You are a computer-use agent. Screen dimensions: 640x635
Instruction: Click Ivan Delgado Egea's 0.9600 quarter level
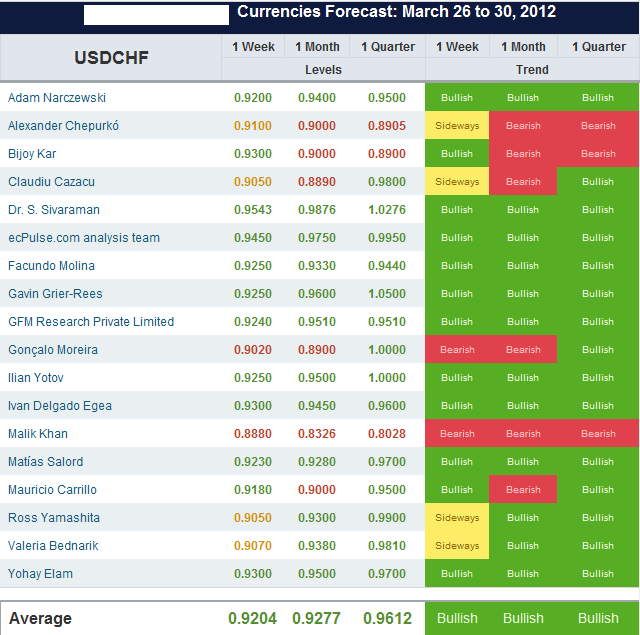tap(387, 406)
